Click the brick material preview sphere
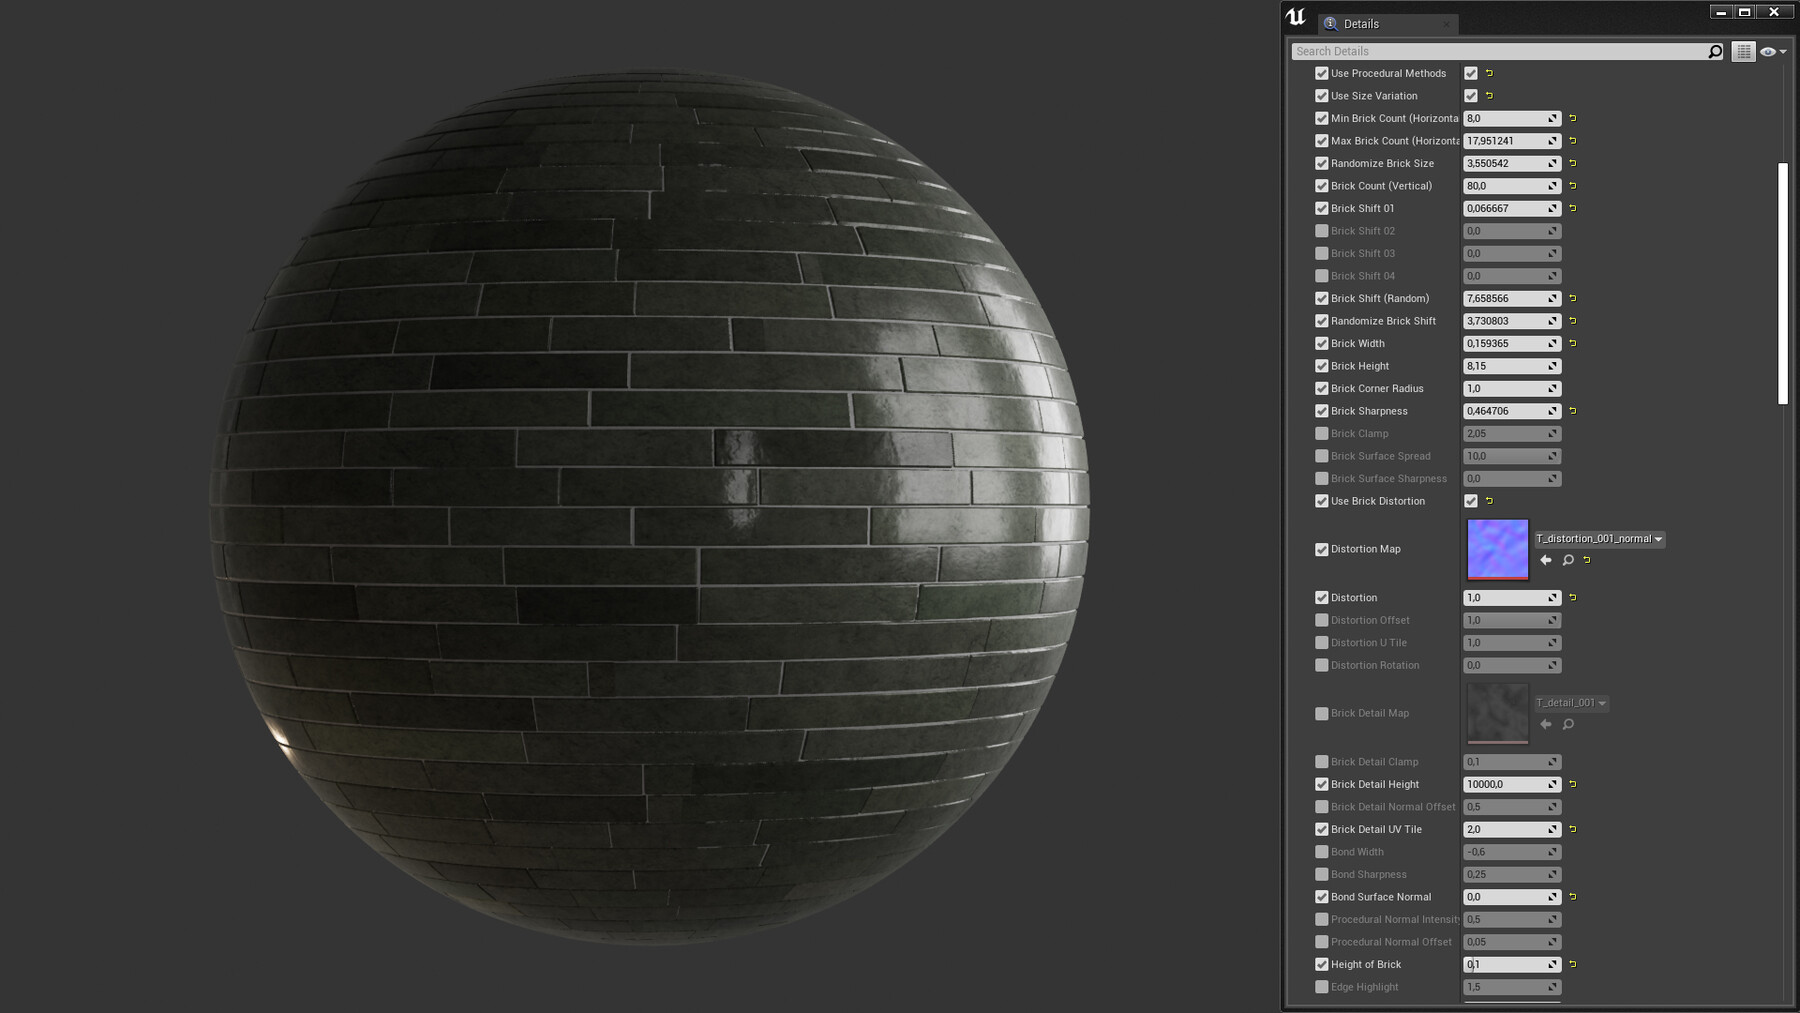The image size is (1800, 1013). (x=649, y=507)
